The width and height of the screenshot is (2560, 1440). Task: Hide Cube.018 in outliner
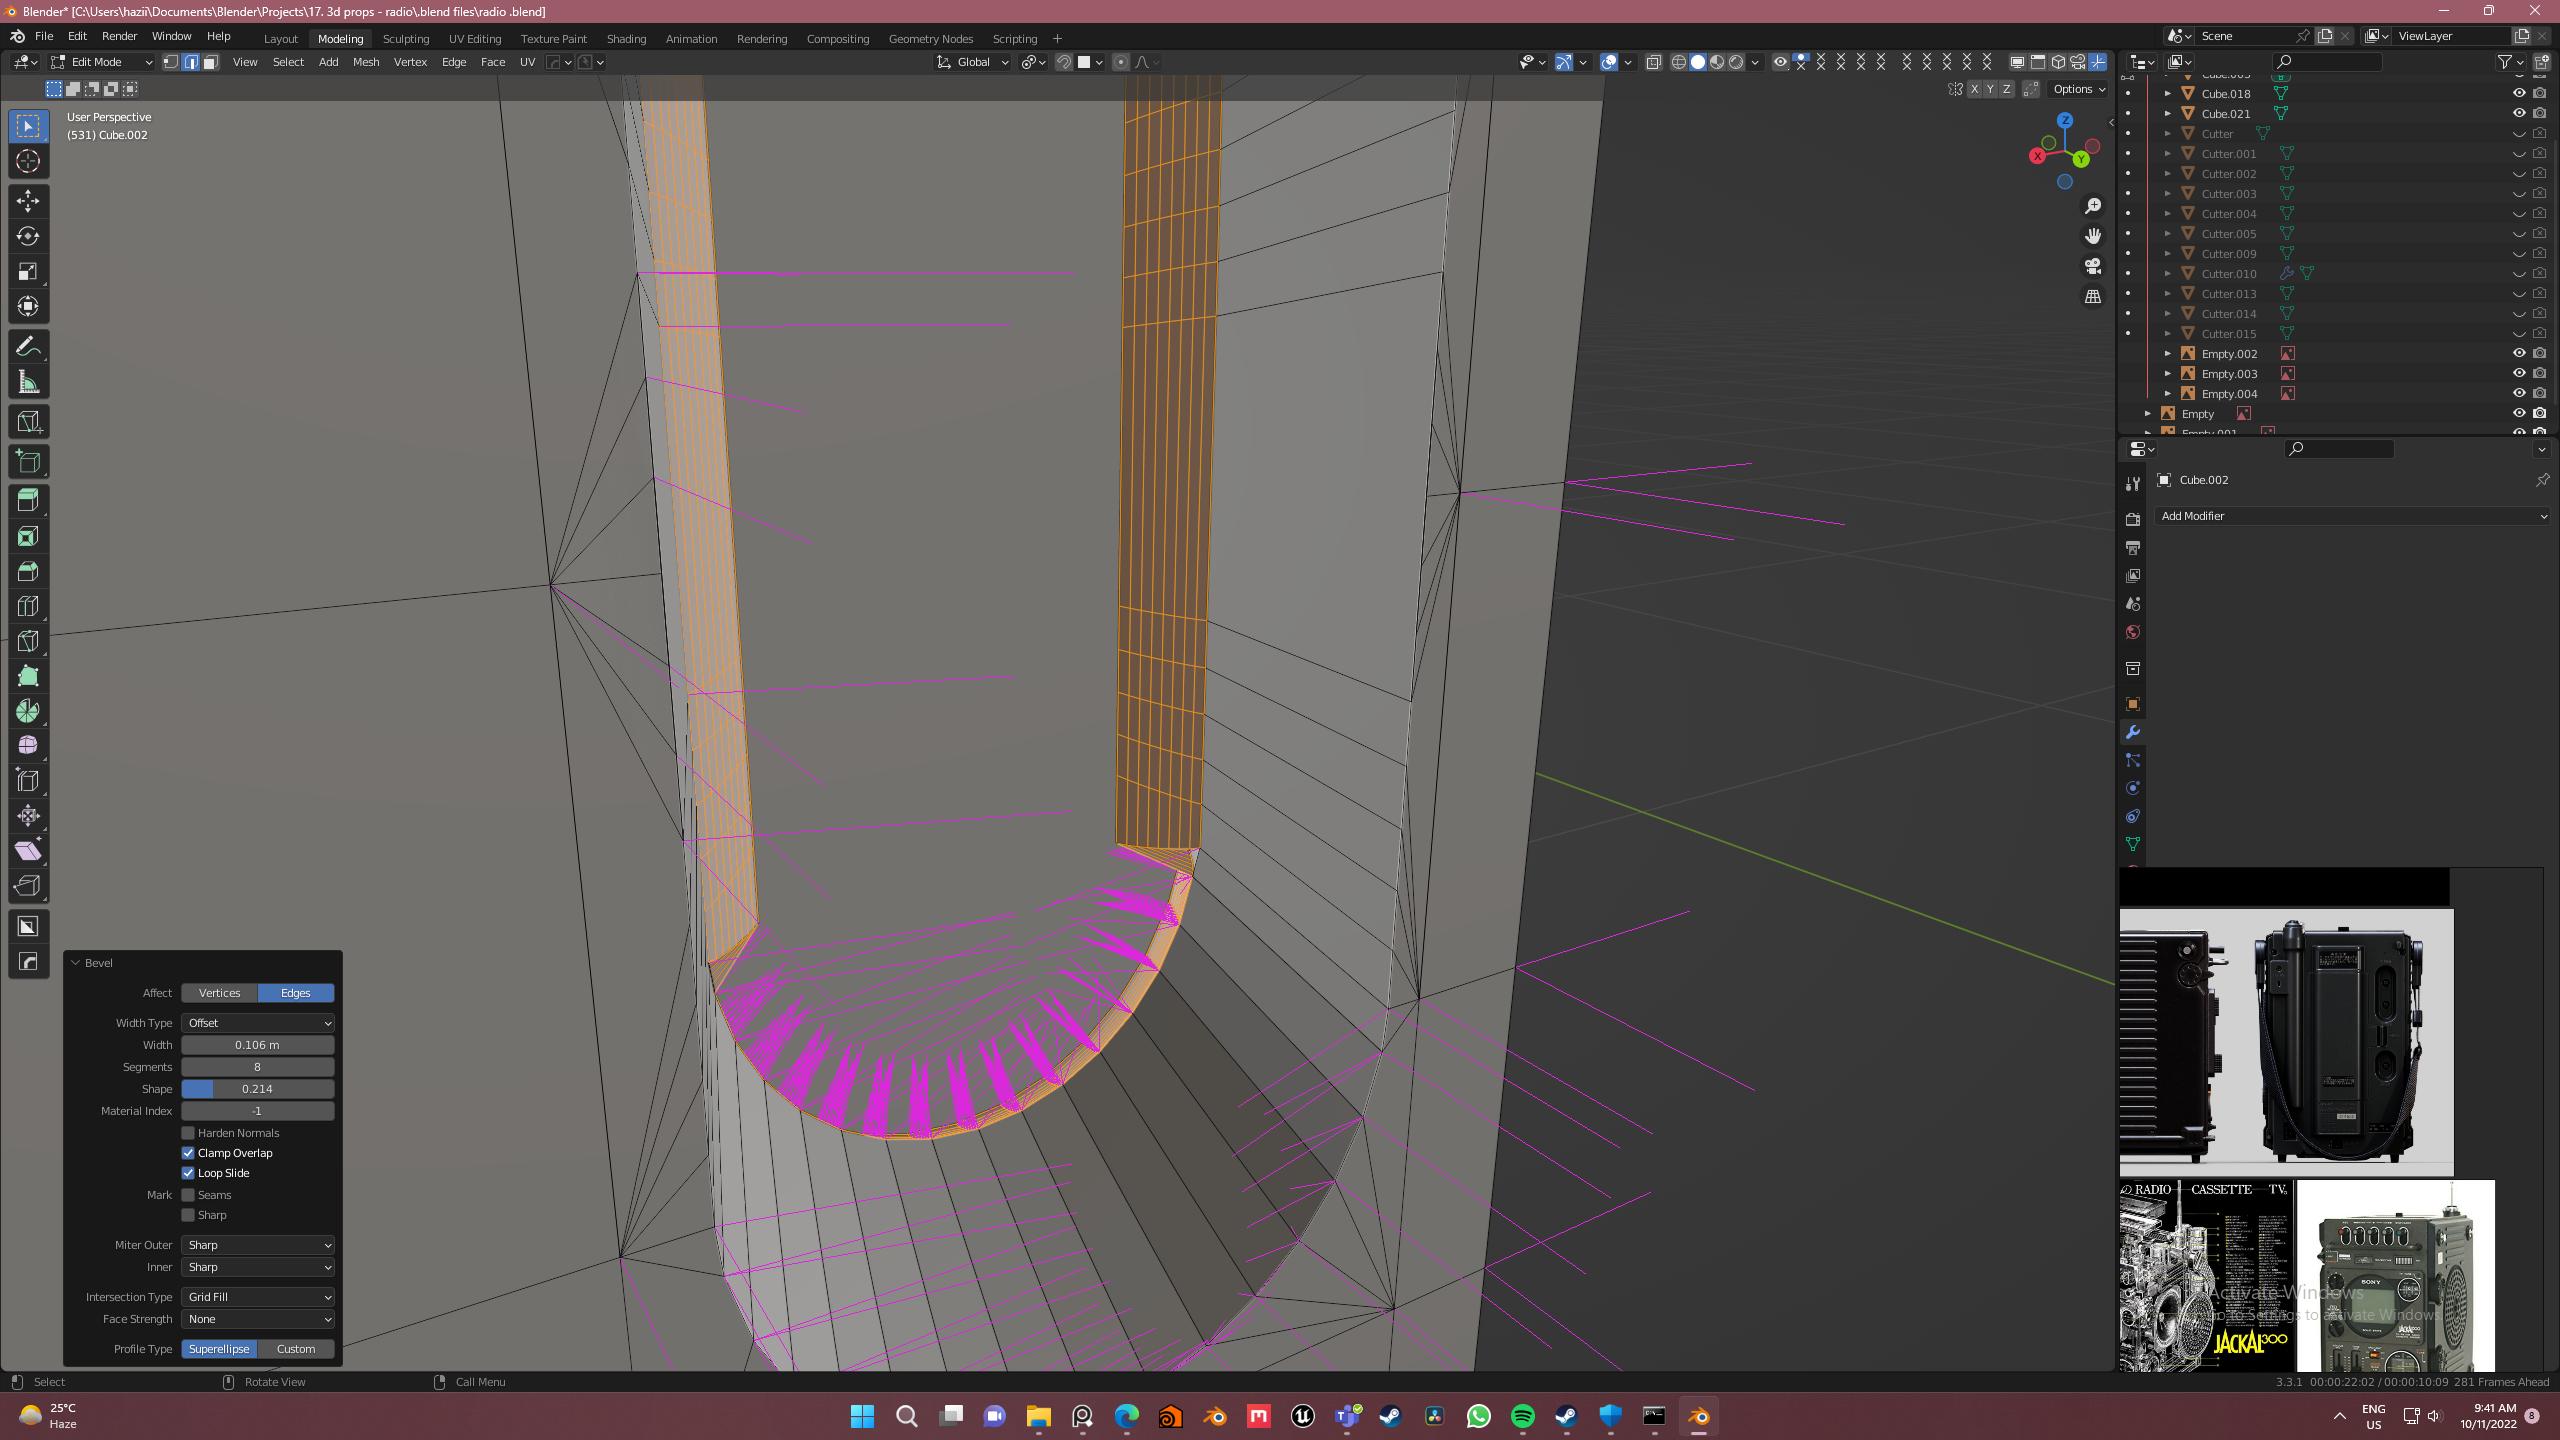click(2519, 93)
